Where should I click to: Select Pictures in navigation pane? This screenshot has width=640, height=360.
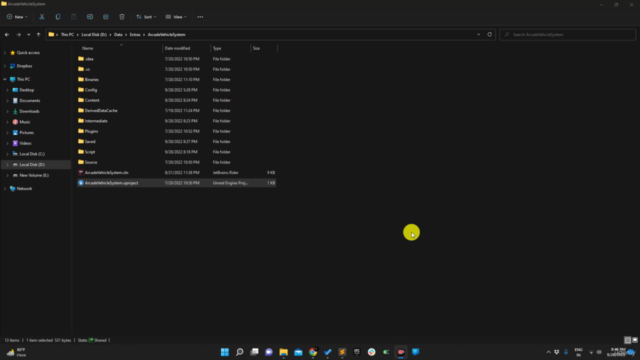point(26,132)
